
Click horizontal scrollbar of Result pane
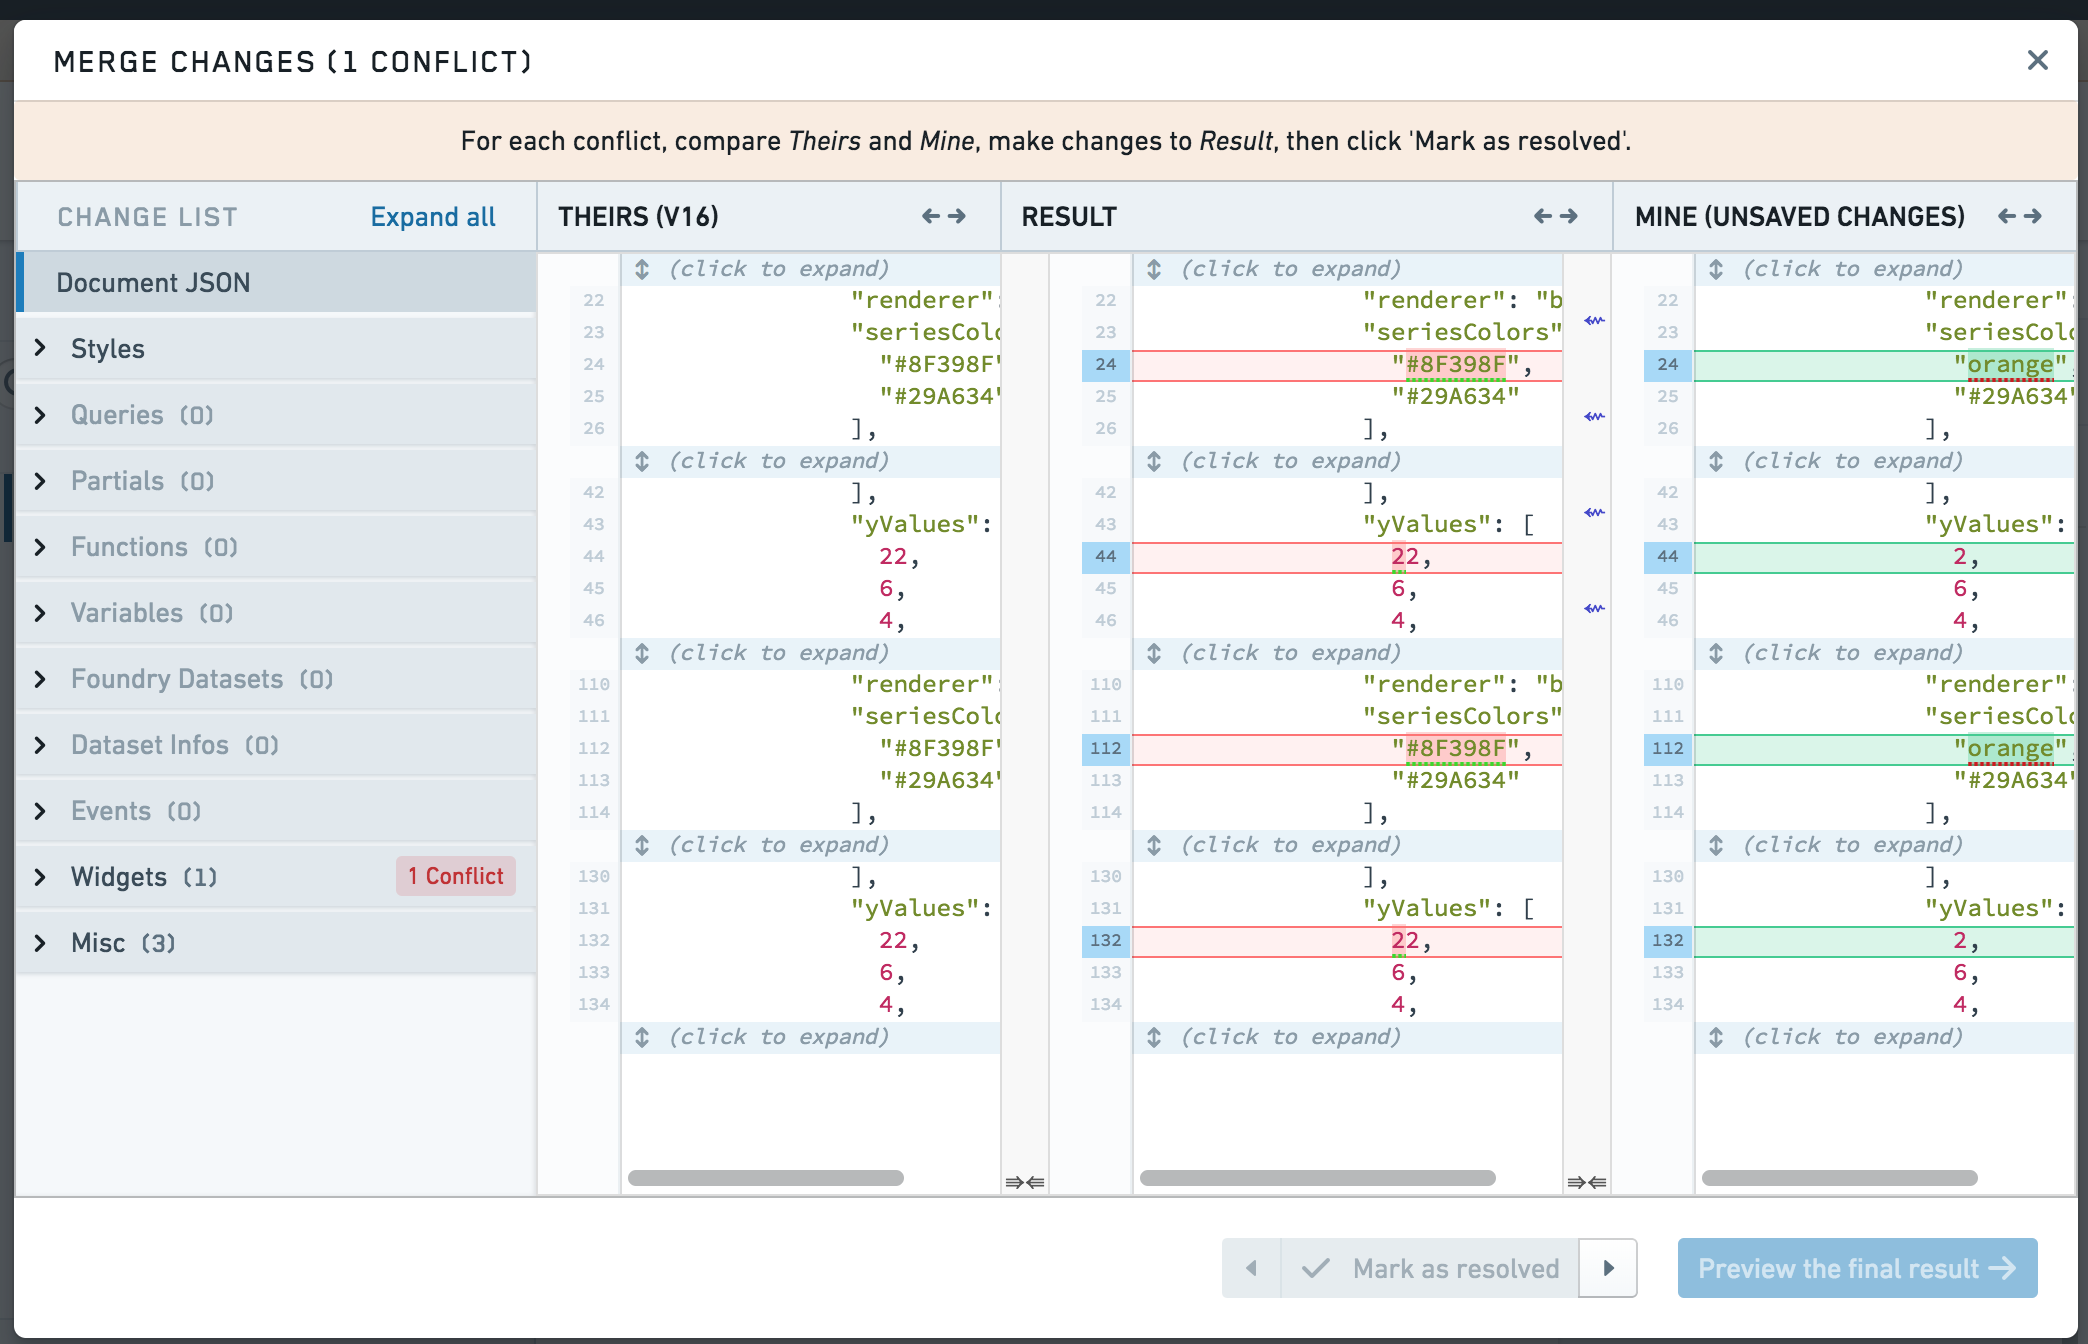click(1318, 1178)
